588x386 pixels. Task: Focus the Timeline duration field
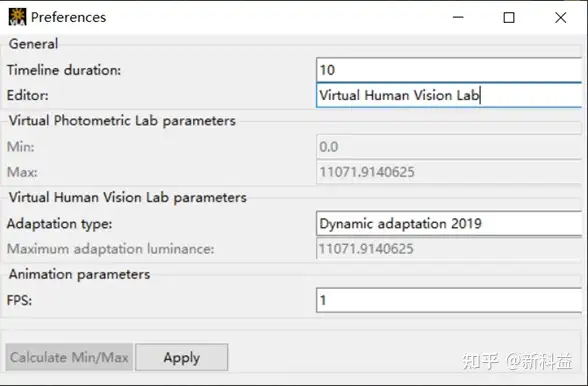pos(449,70)
